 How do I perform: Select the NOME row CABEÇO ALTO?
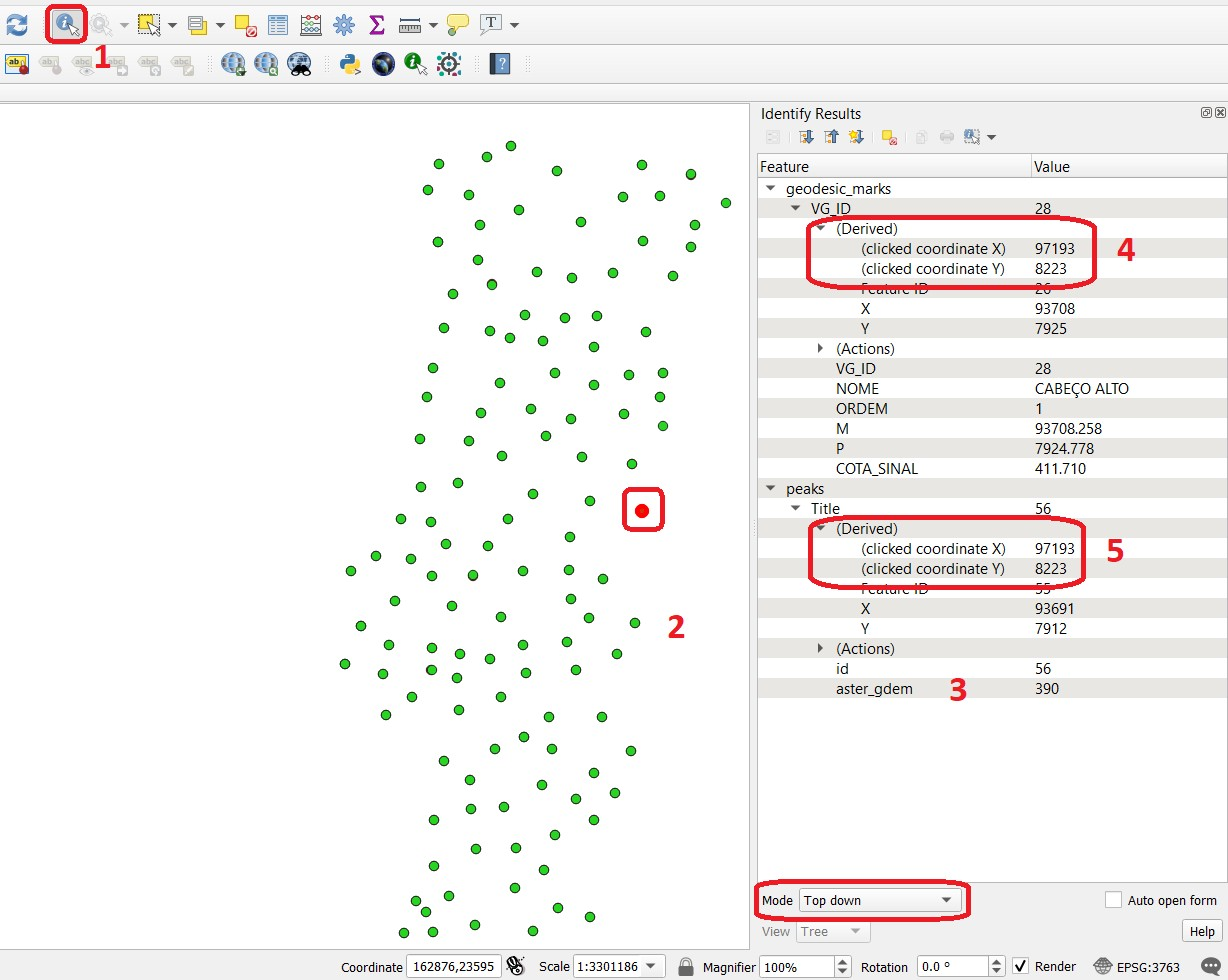pos(992,388)
